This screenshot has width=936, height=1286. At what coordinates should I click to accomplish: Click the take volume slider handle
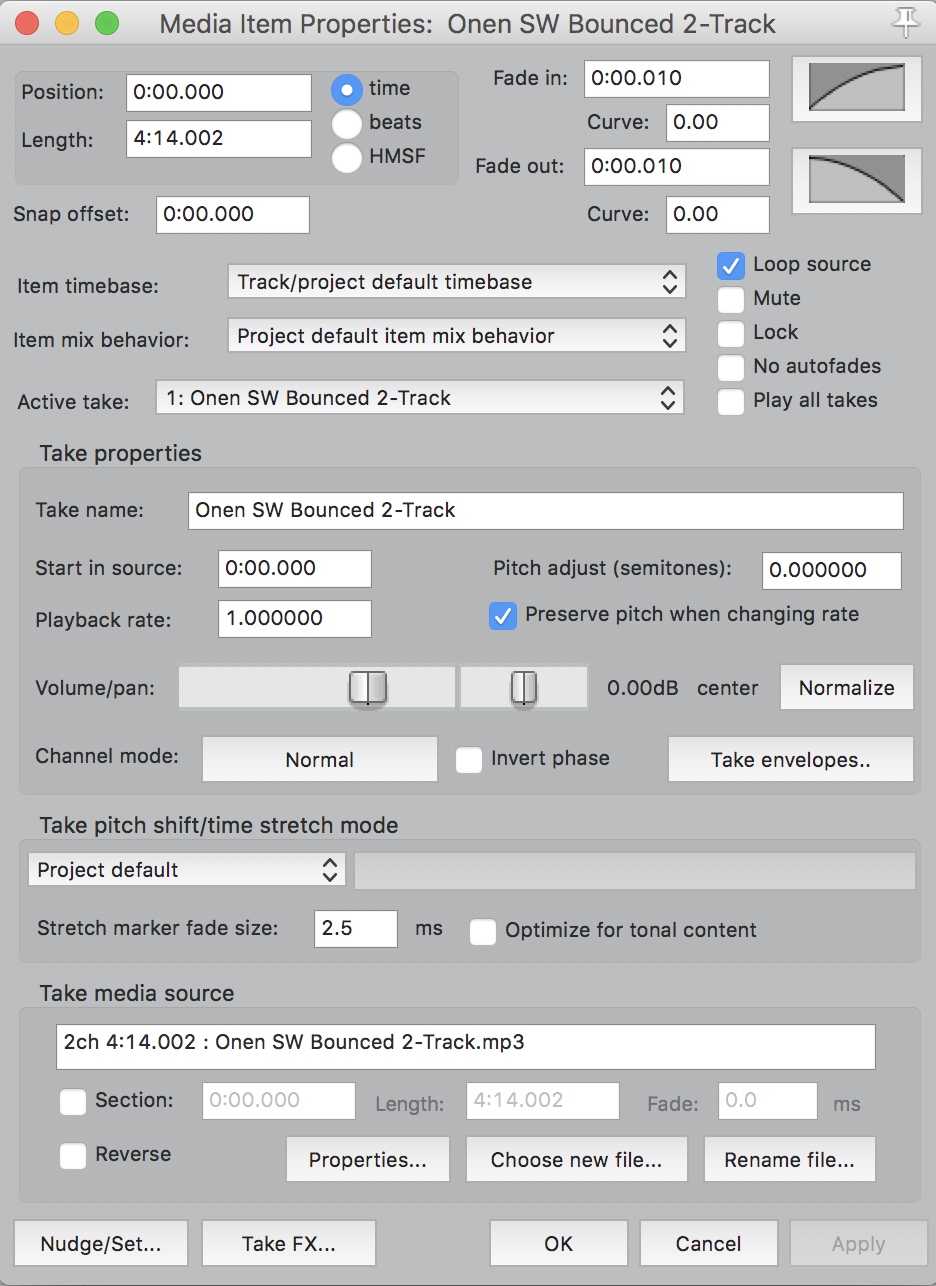pos(367,688)
